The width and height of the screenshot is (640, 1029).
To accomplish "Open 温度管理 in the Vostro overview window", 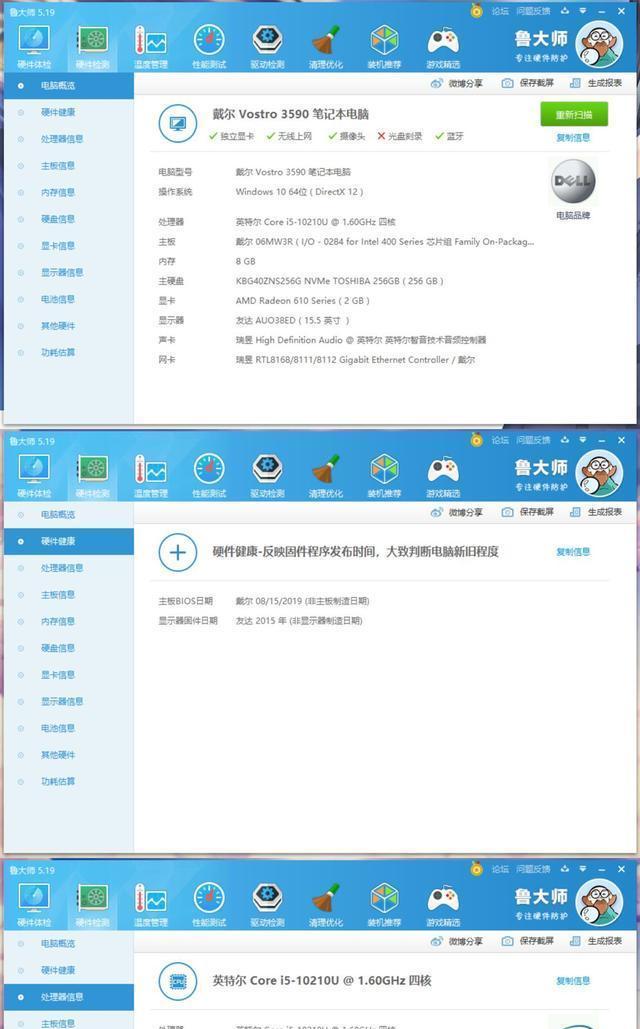I will tap(150, 46).
